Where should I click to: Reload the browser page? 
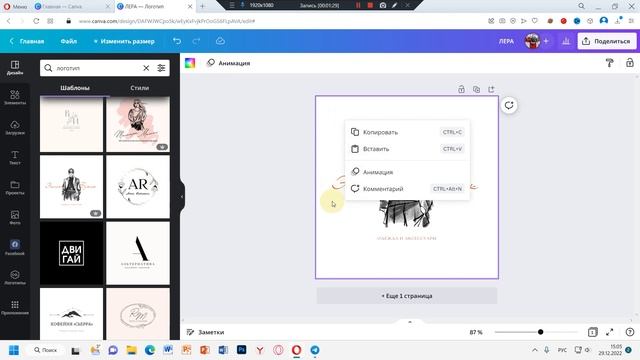[x=36, y=21]
